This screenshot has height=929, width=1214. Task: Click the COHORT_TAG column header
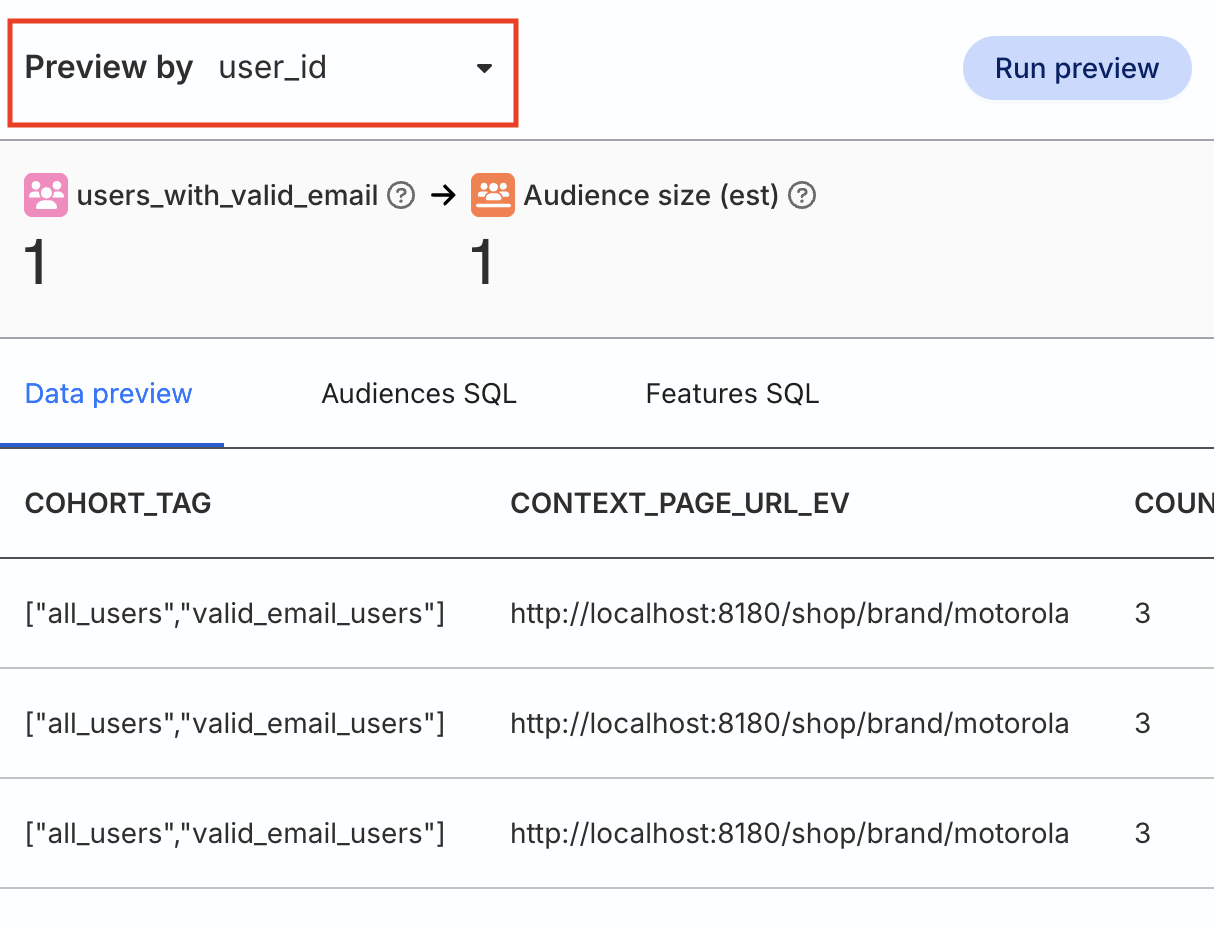coord(118,503)
